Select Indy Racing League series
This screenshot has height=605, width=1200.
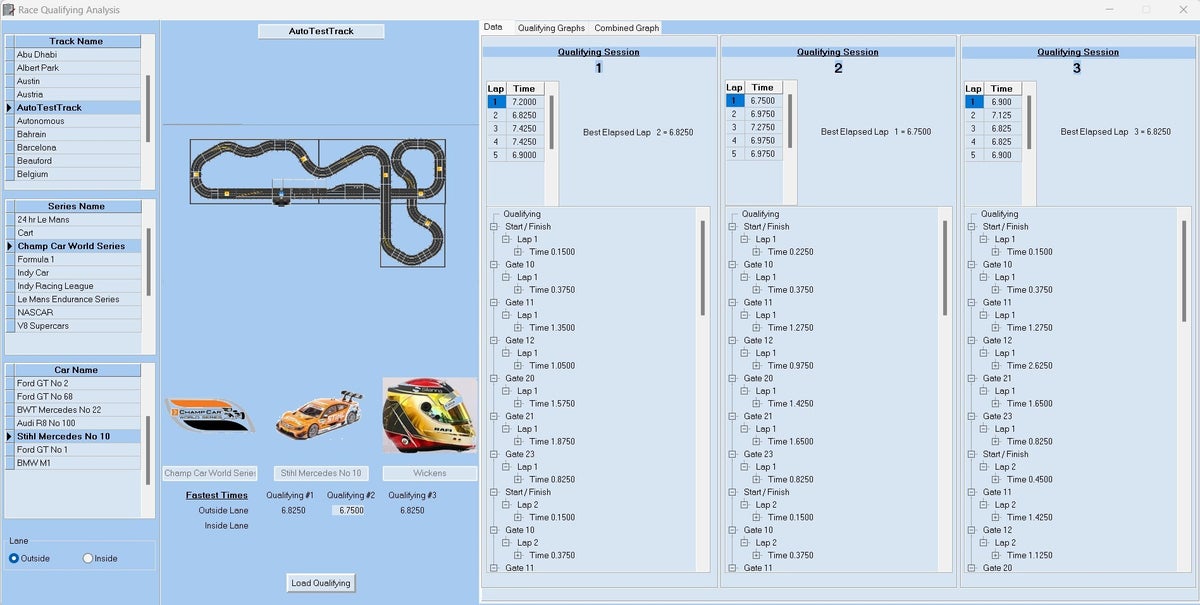77,286
